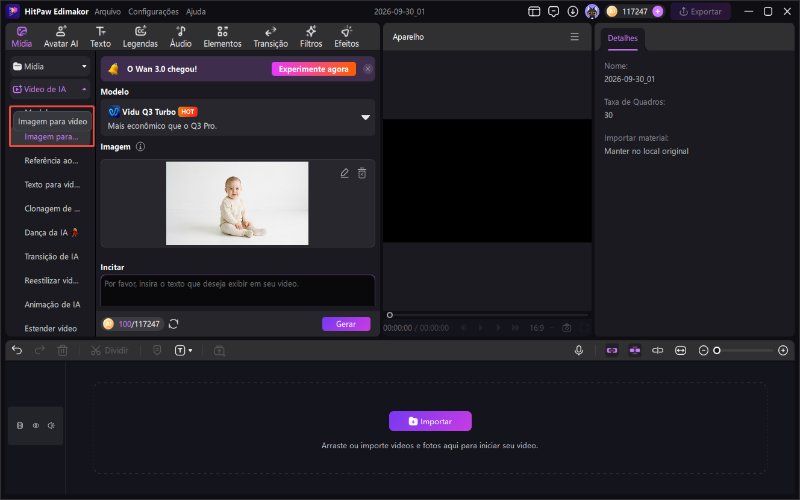This screenshot has height=500, width=800.
Task: Select Animação de IA option
Action: point(52,305)
